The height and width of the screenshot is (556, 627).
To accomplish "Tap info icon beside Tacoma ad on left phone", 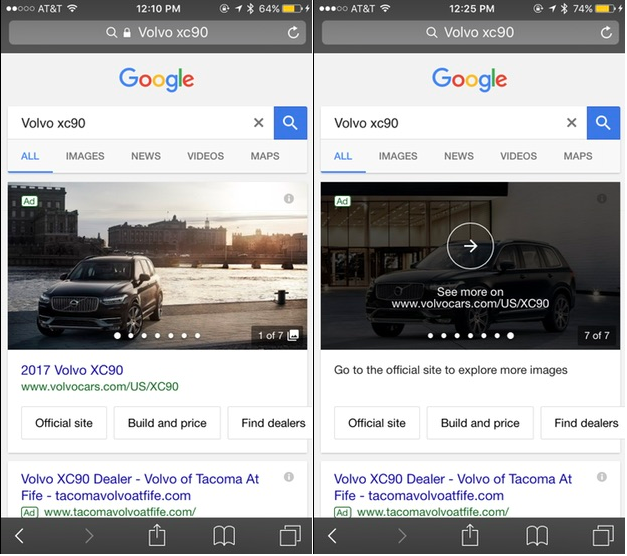I will pyautogui.click(x=289, y=477).
